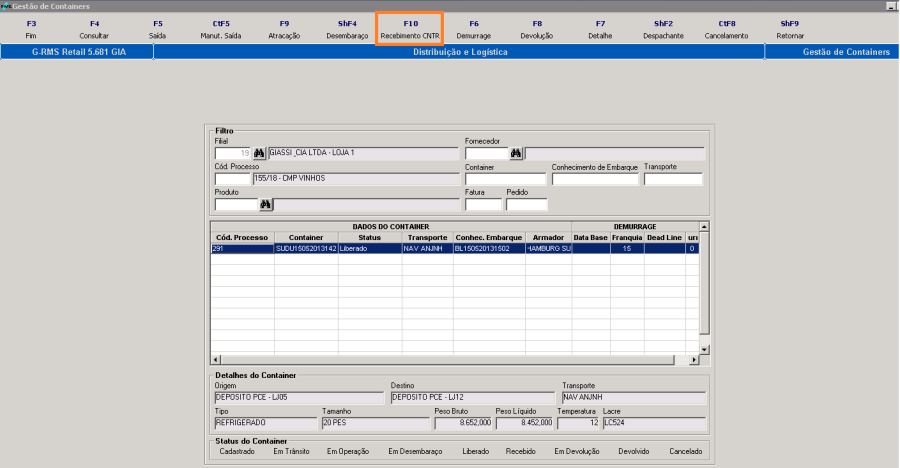Screen dimensions: 900x468
Task: Open the Filial lookup binoculars icon
Action: click(259, 153)
